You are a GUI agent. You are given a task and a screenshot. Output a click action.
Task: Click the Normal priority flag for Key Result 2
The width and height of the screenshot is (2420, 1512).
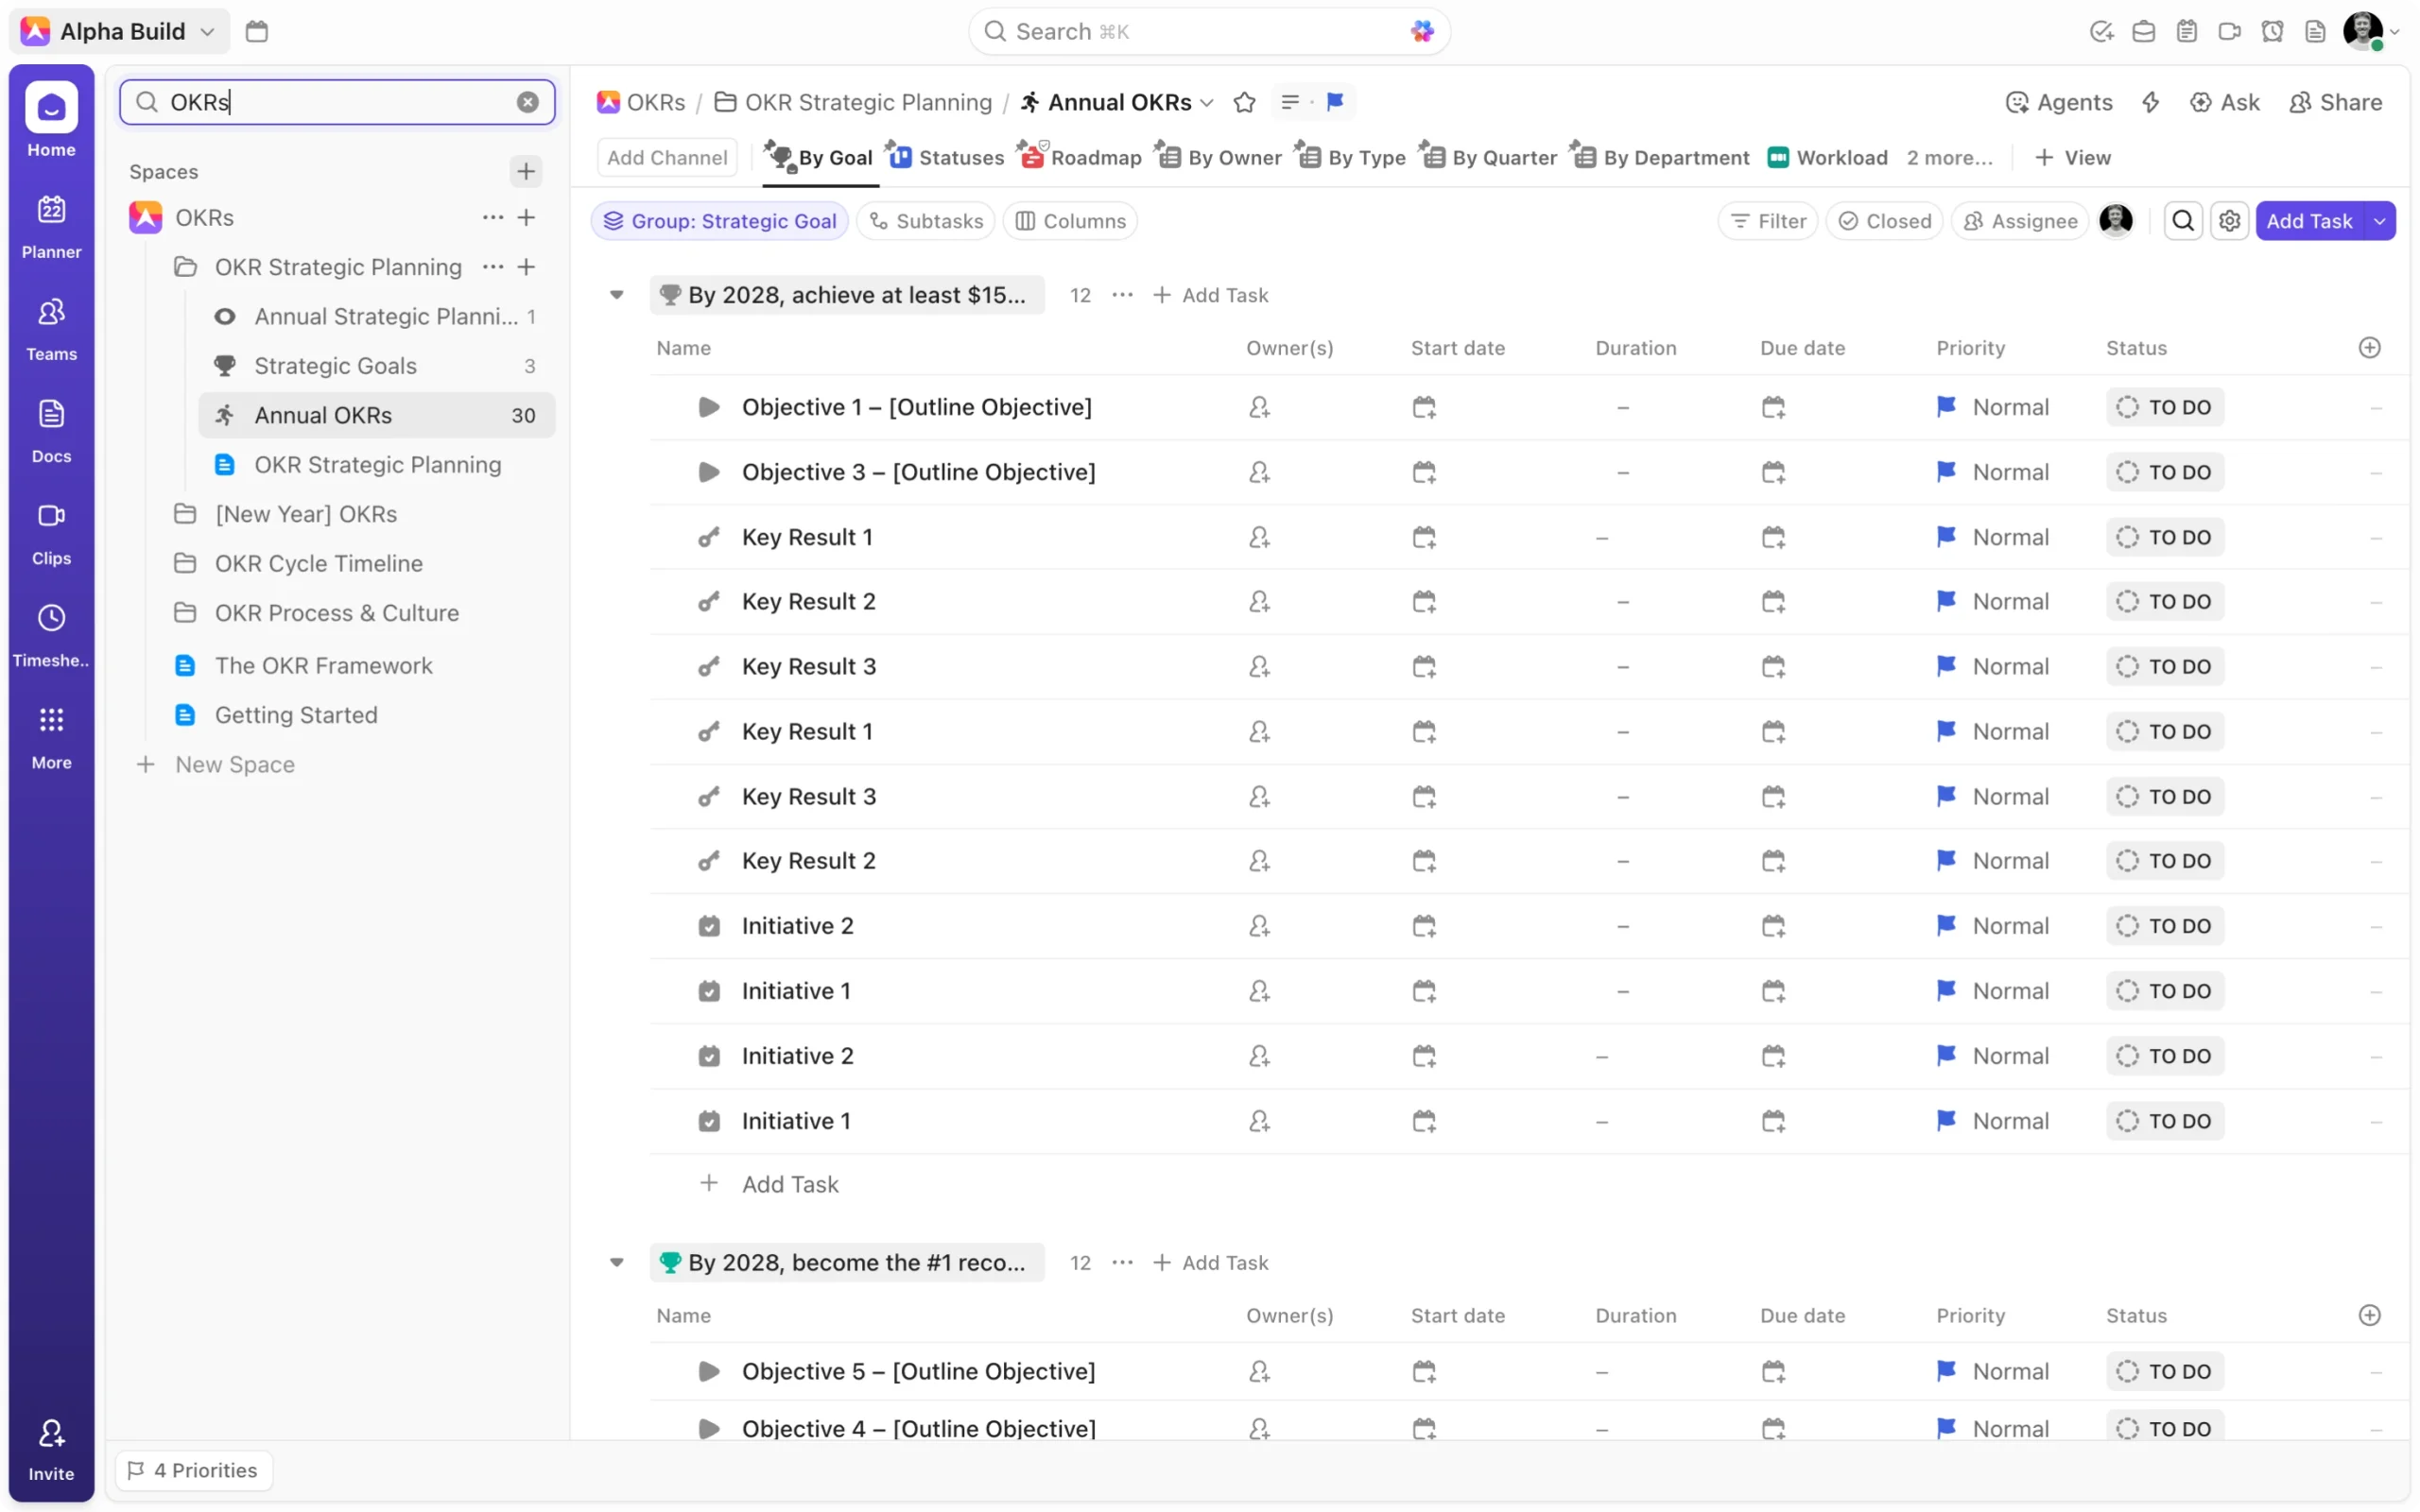[1945, 601]
